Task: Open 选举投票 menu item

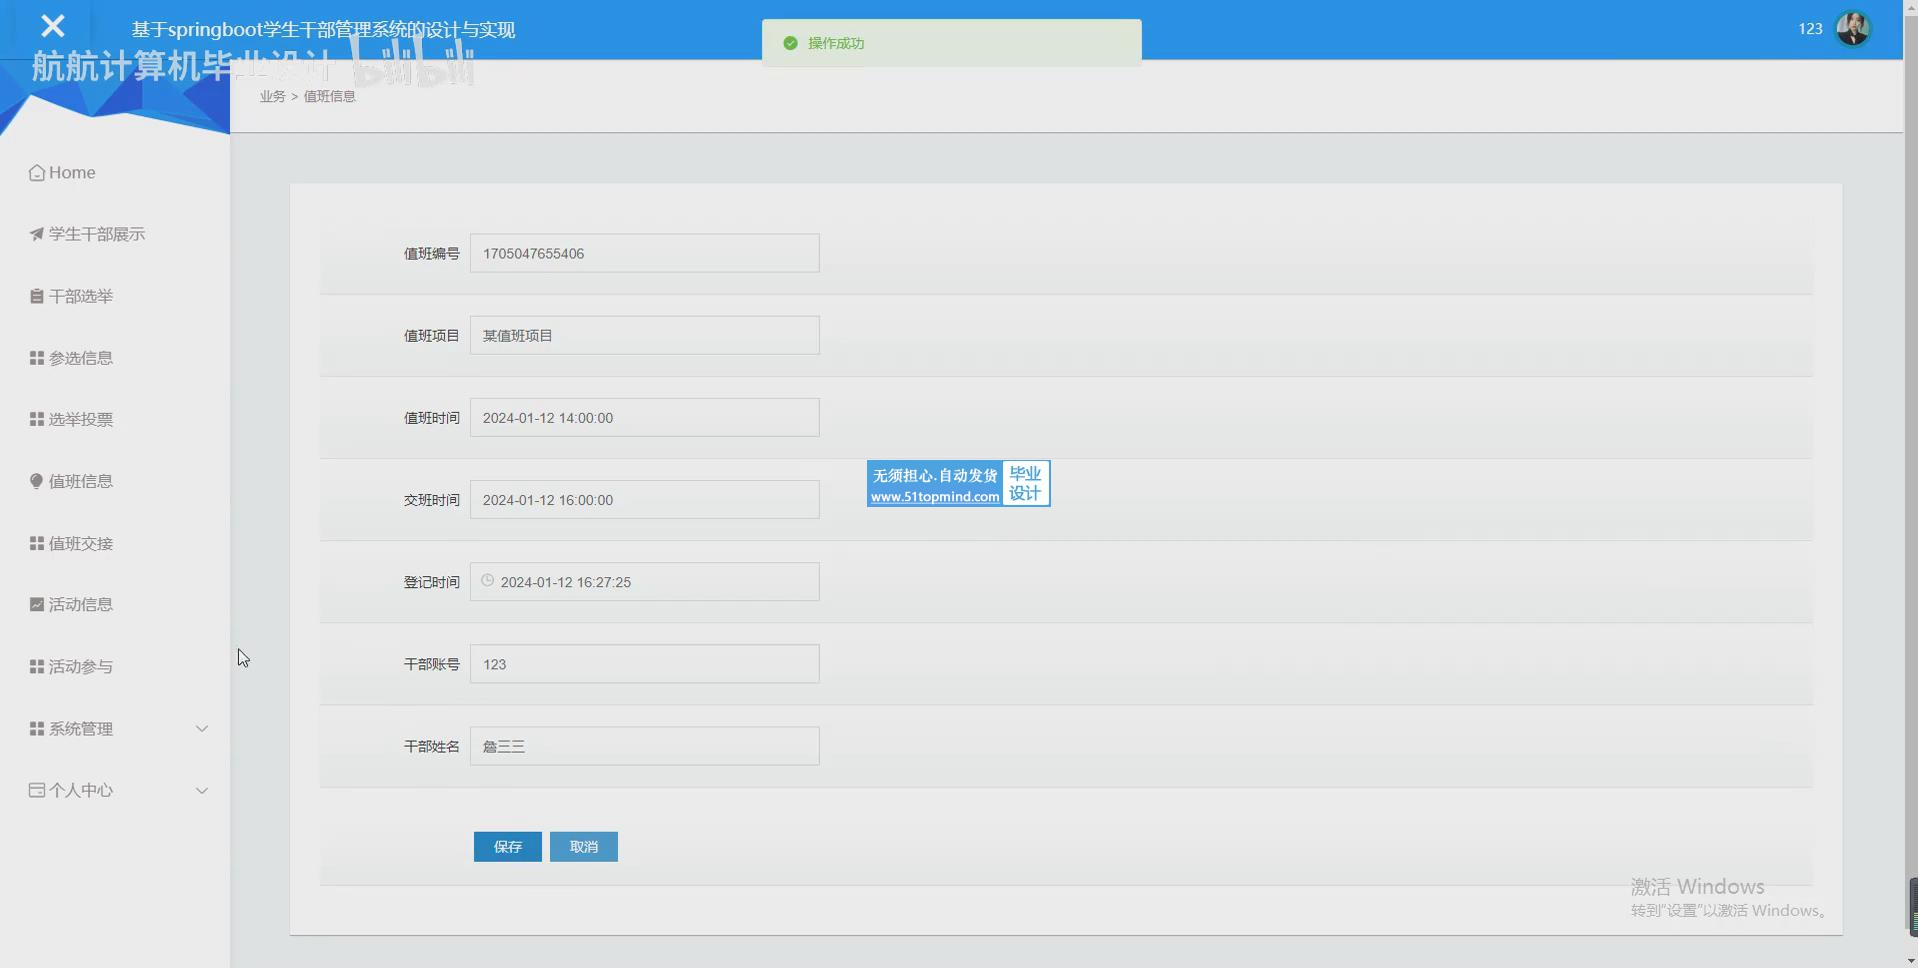Action: click(x=81, y=419)
